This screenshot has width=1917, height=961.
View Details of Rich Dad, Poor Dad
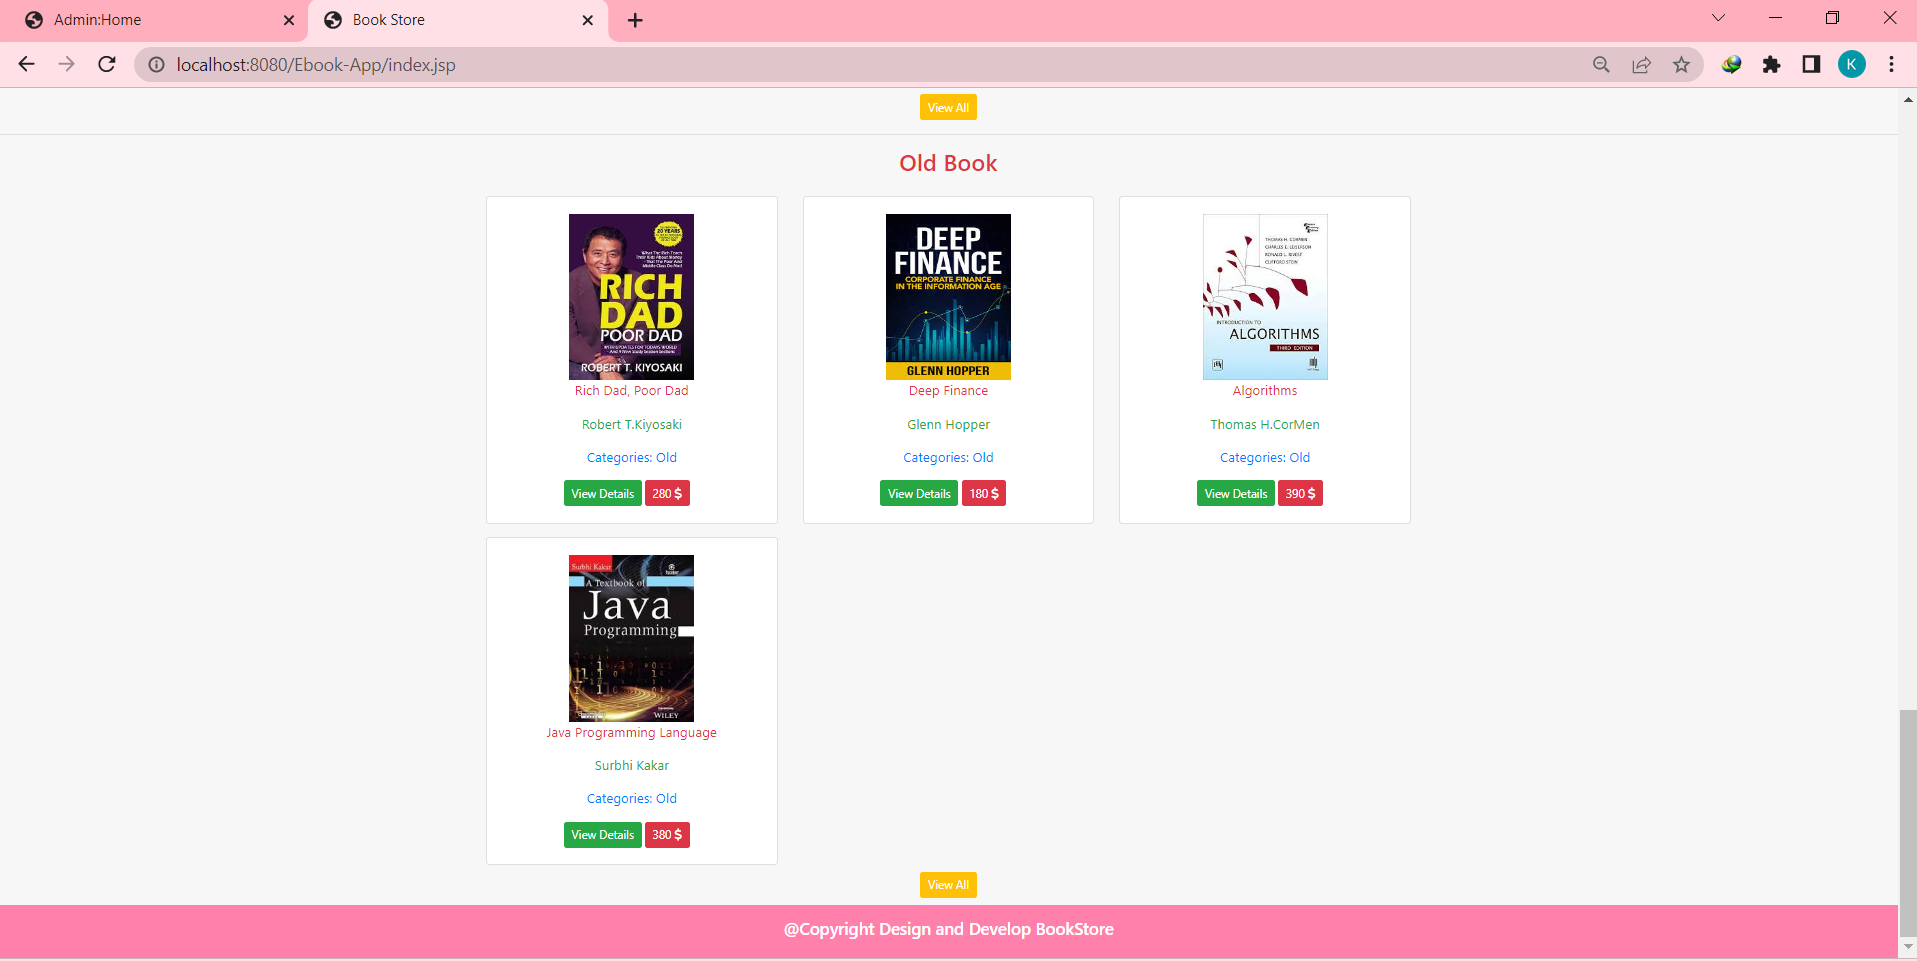[x=602, y=492]
